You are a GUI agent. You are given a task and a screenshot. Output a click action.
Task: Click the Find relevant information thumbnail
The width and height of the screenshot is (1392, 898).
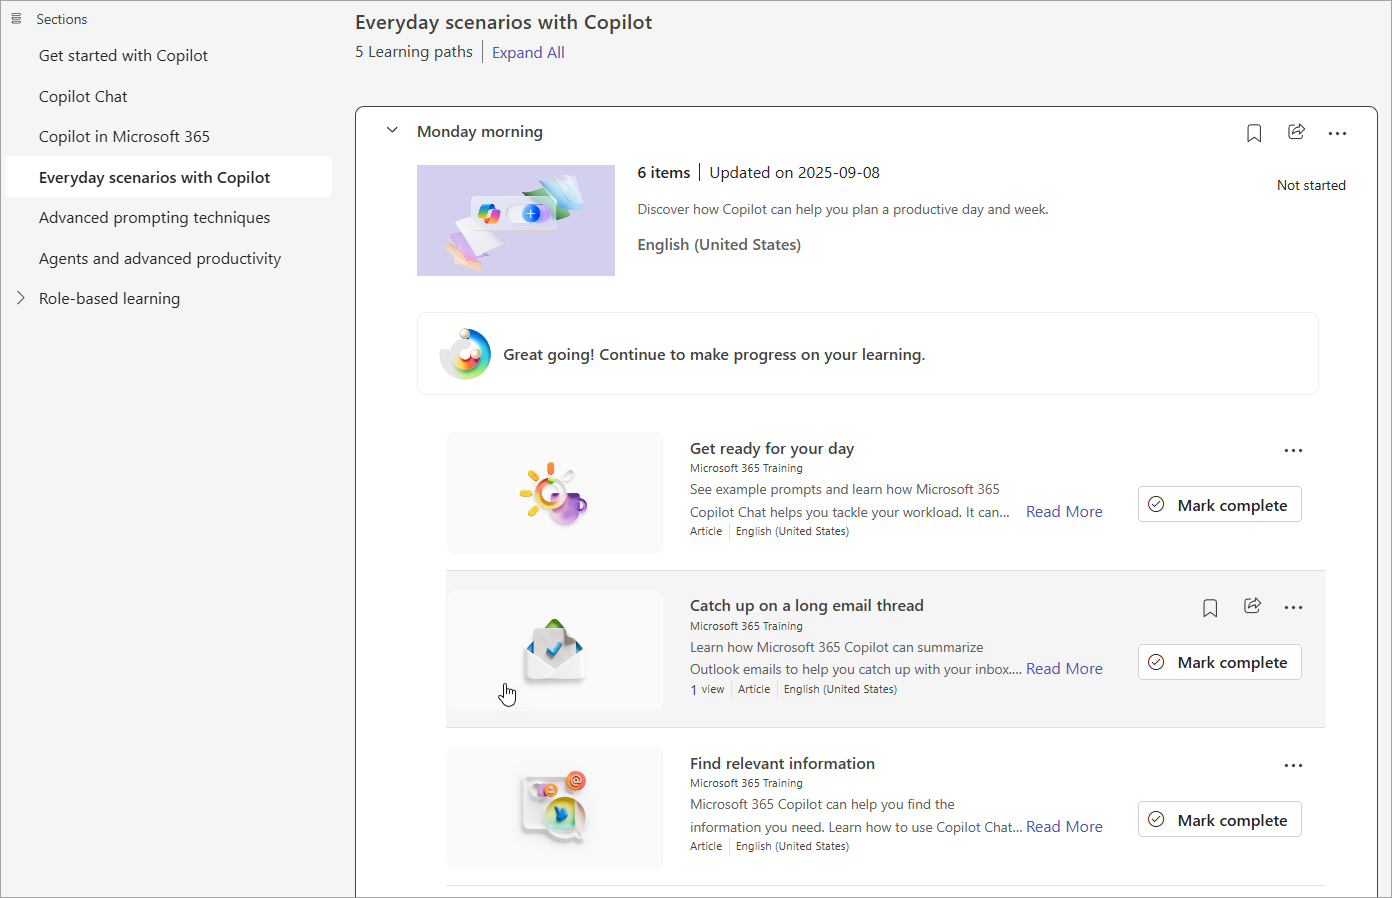coord(555,808)
